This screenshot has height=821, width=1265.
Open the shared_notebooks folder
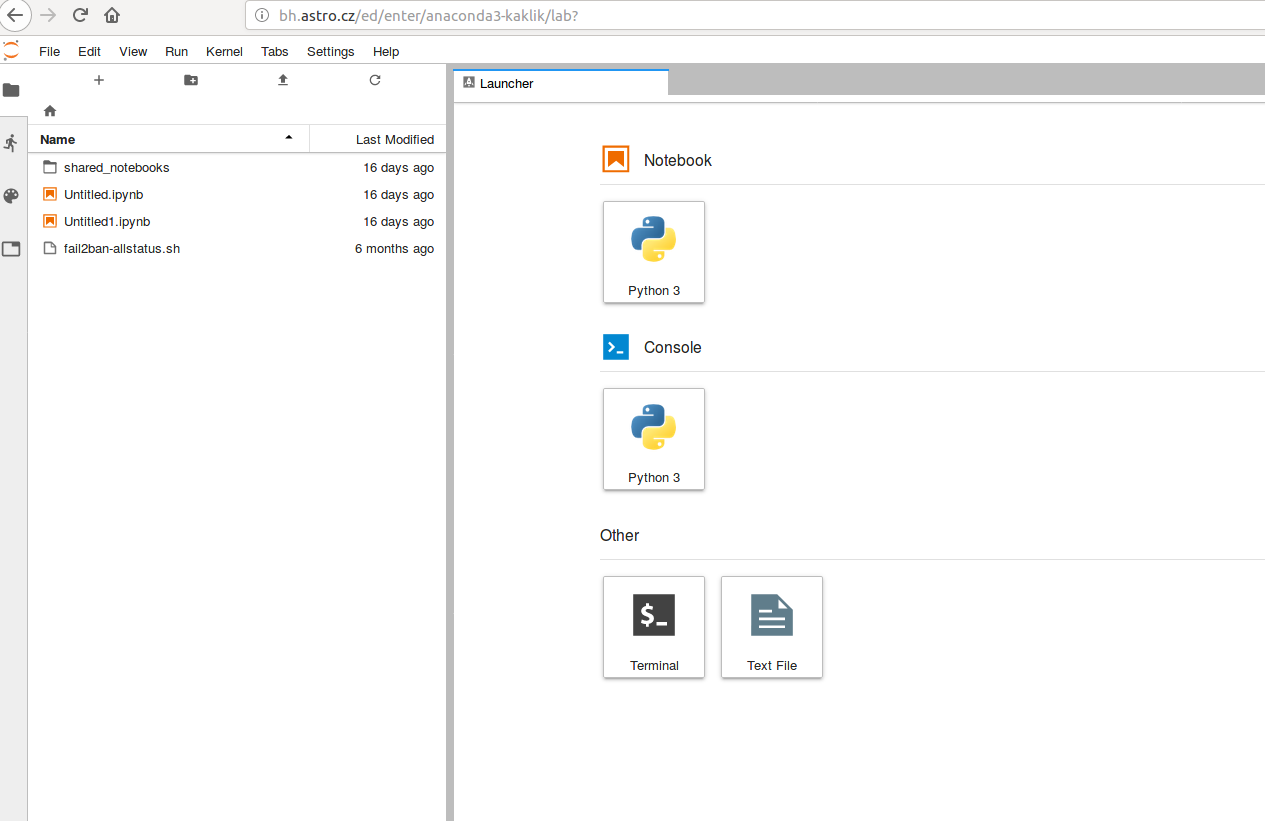click(x=116, y=168)
